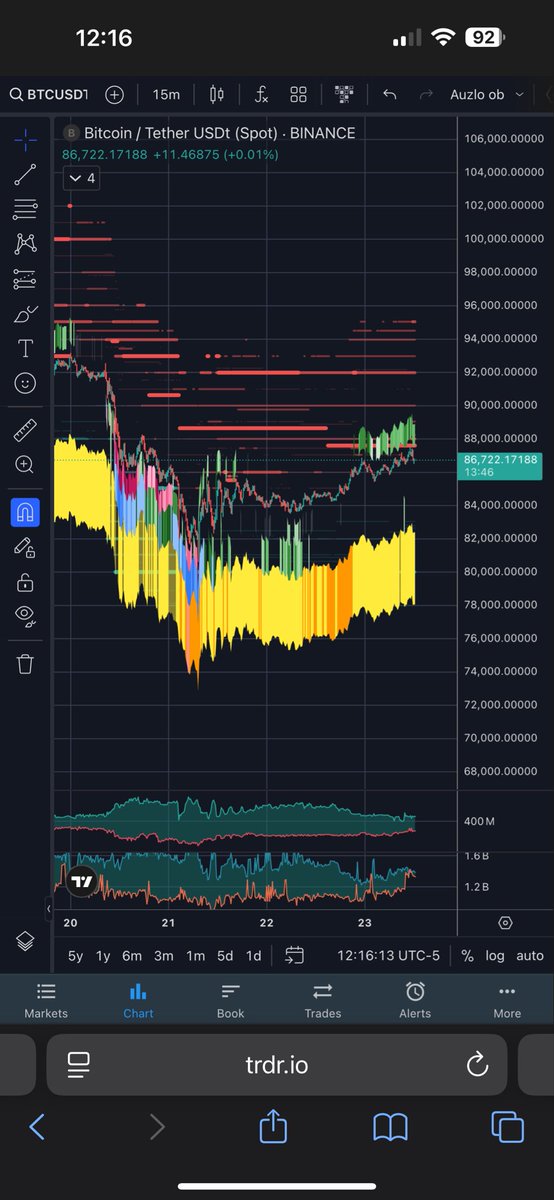
Task: Open the BTCUSDT symbol search field
Action: click(x=49, y=94)
